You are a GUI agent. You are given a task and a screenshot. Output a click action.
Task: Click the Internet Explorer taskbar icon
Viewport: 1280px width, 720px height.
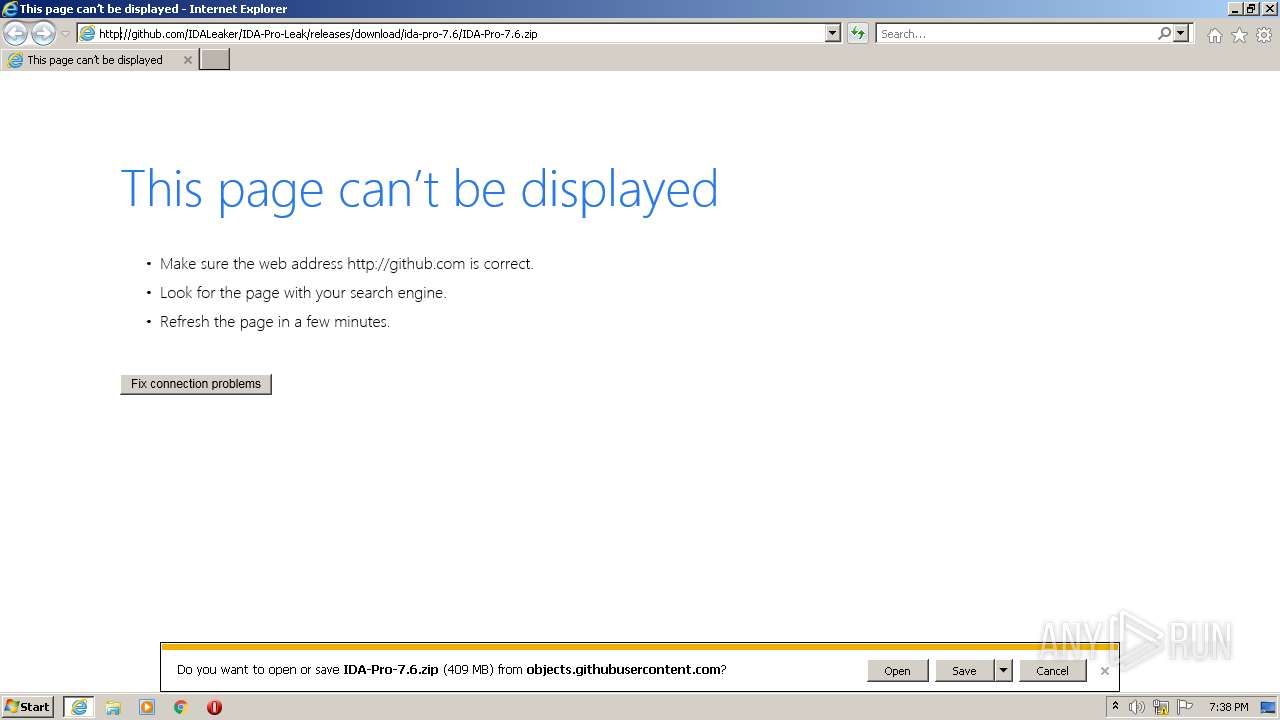click(x=79, y=707)
